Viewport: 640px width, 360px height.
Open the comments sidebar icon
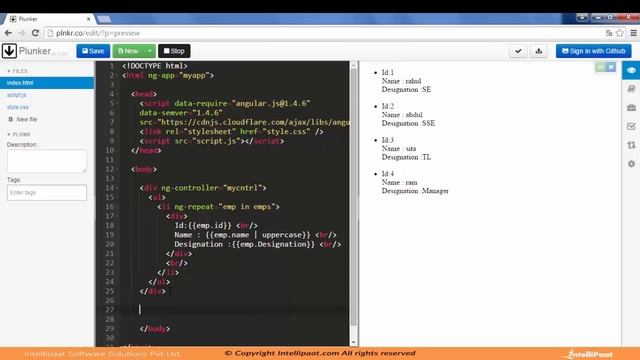tap(631, 89)
